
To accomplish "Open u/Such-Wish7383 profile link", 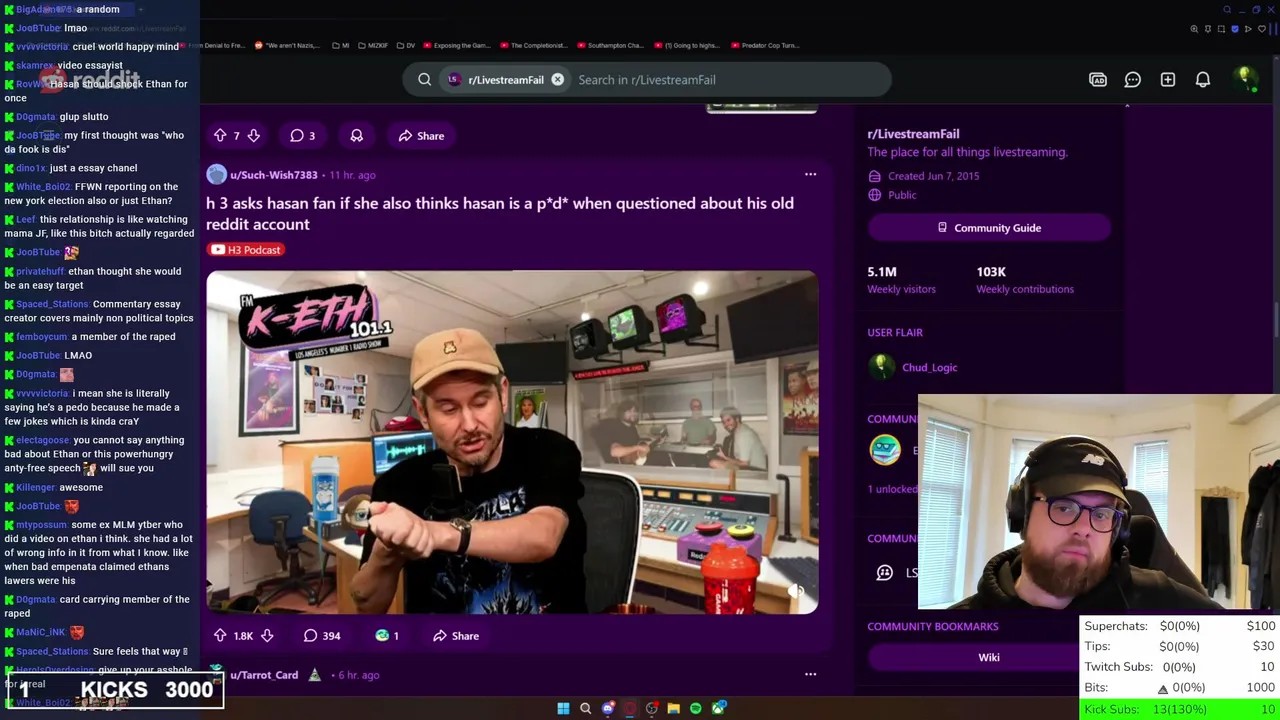I will tap(273, 175).
